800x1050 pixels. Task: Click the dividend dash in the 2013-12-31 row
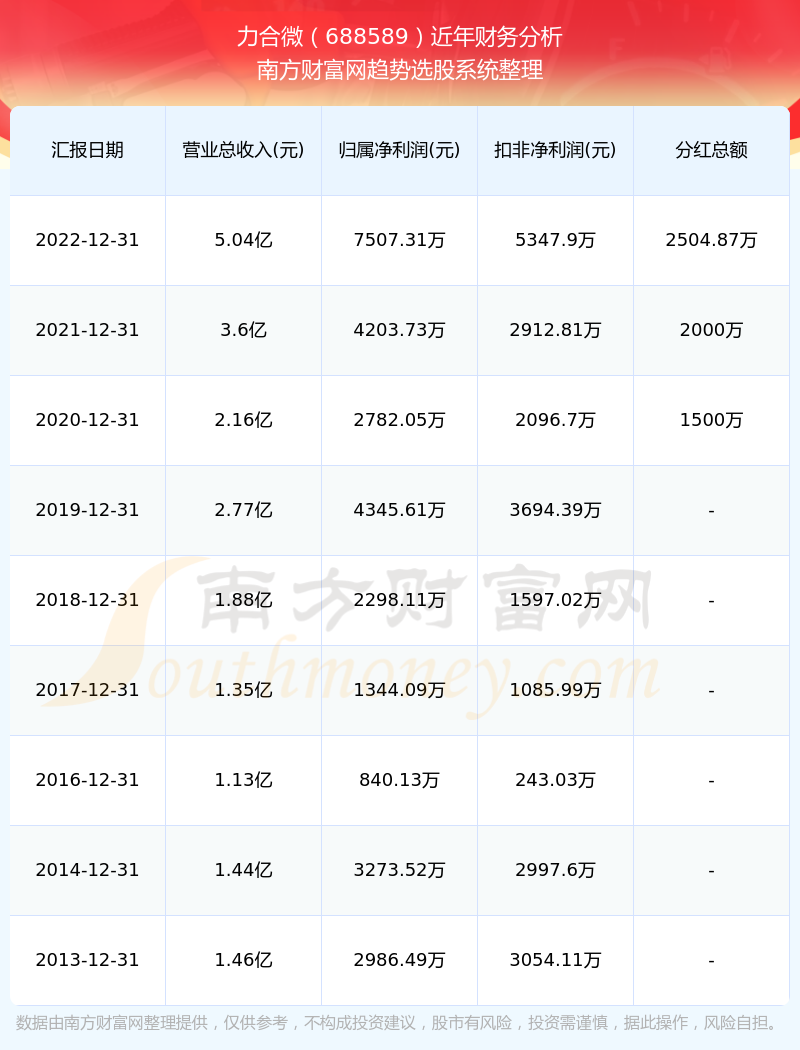point(712,962)
